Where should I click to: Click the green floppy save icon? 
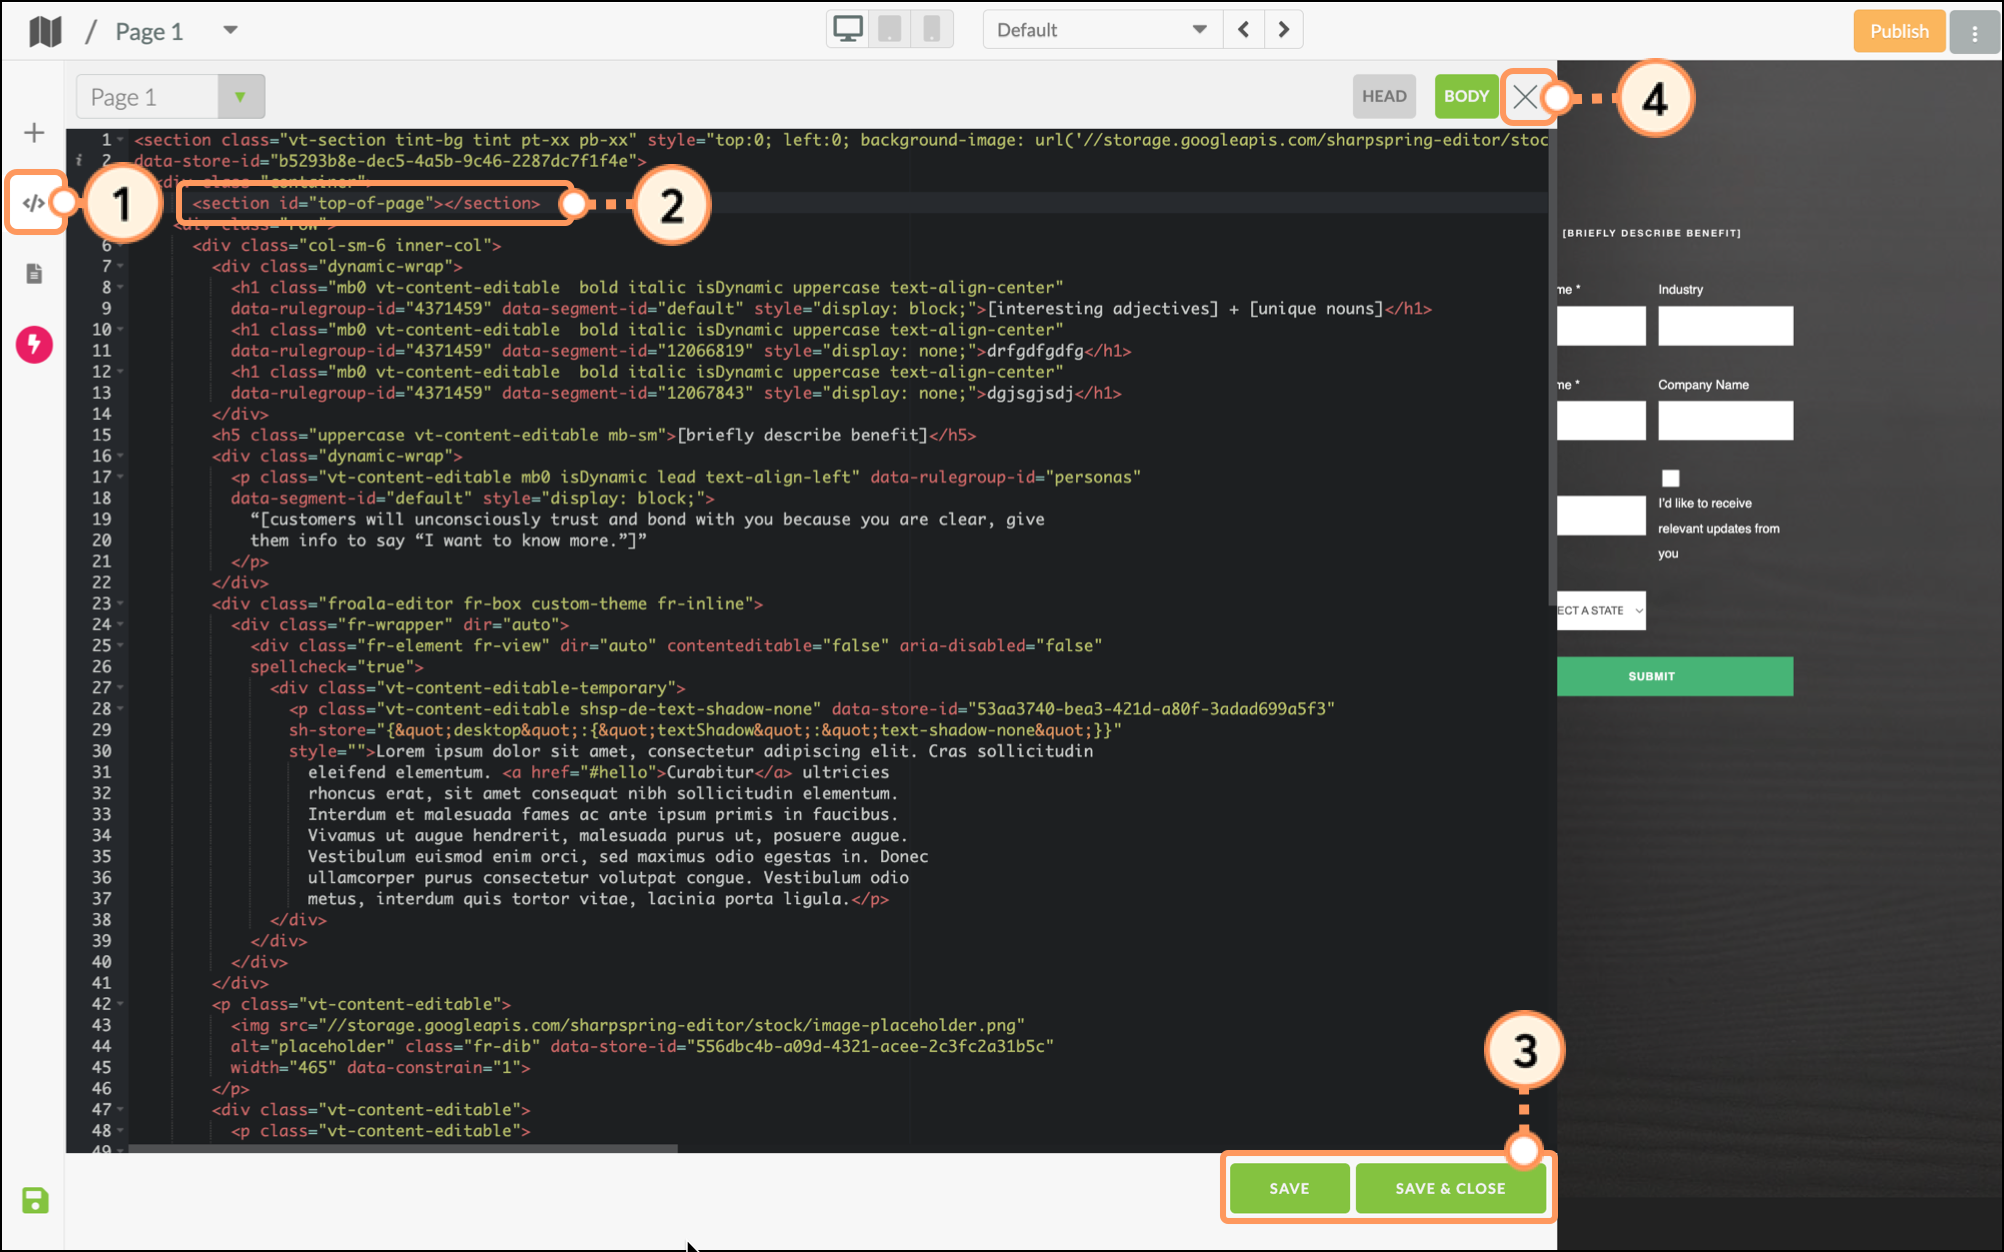[x=35, y=1200]
